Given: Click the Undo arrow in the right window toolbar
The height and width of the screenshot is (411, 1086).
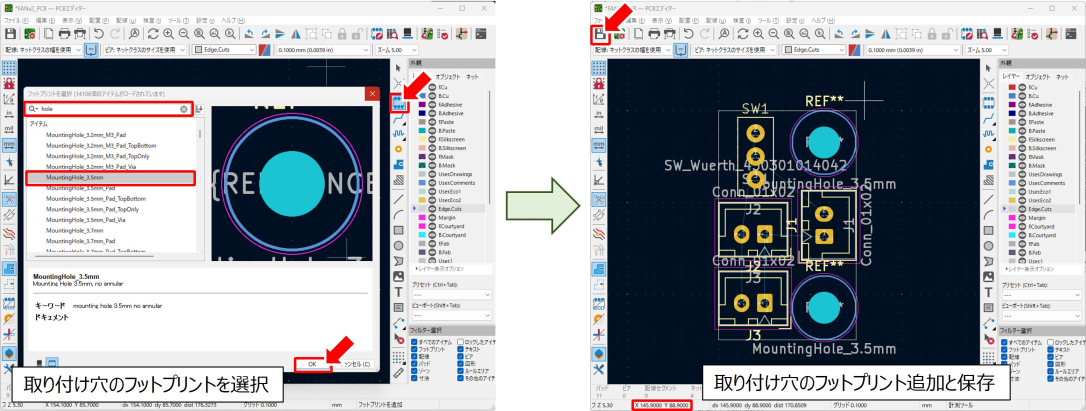Looking at the screenshot, I should [x=690, y=34].
